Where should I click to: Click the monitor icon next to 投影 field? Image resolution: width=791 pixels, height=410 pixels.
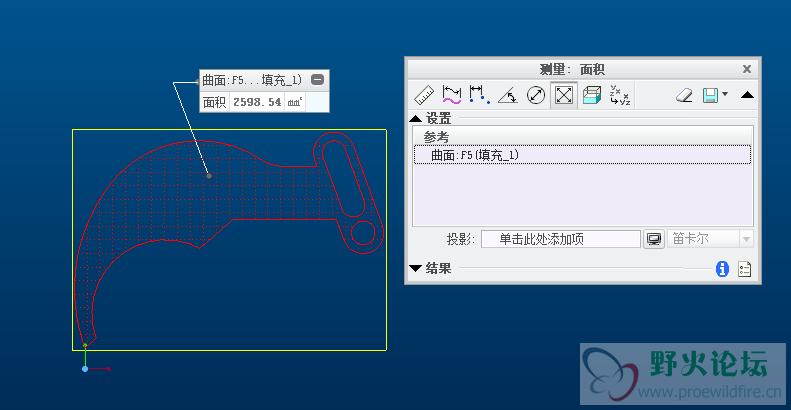click(654, 239)
